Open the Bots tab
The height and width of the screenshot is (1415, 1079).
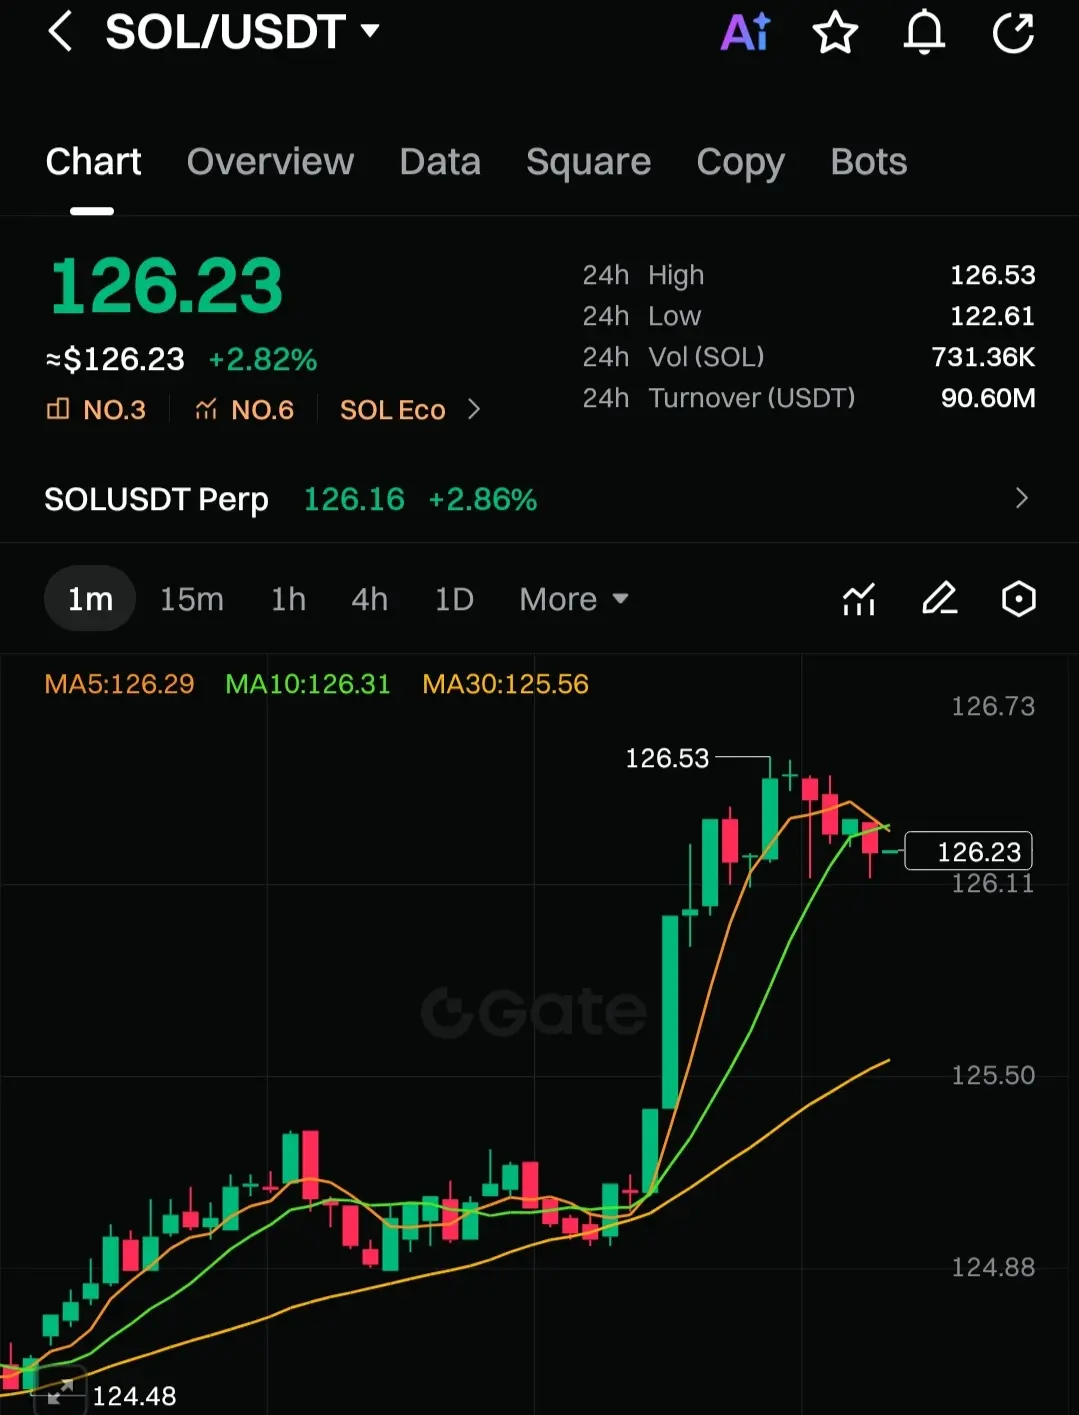[x=868, y=162]
